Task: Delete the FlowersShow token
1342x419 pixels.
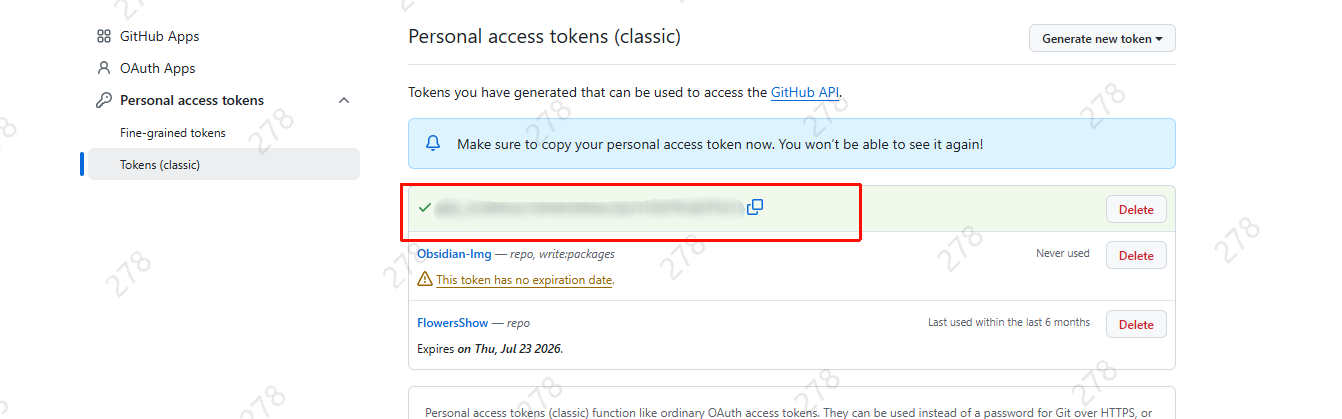Action: point(1136,325)
